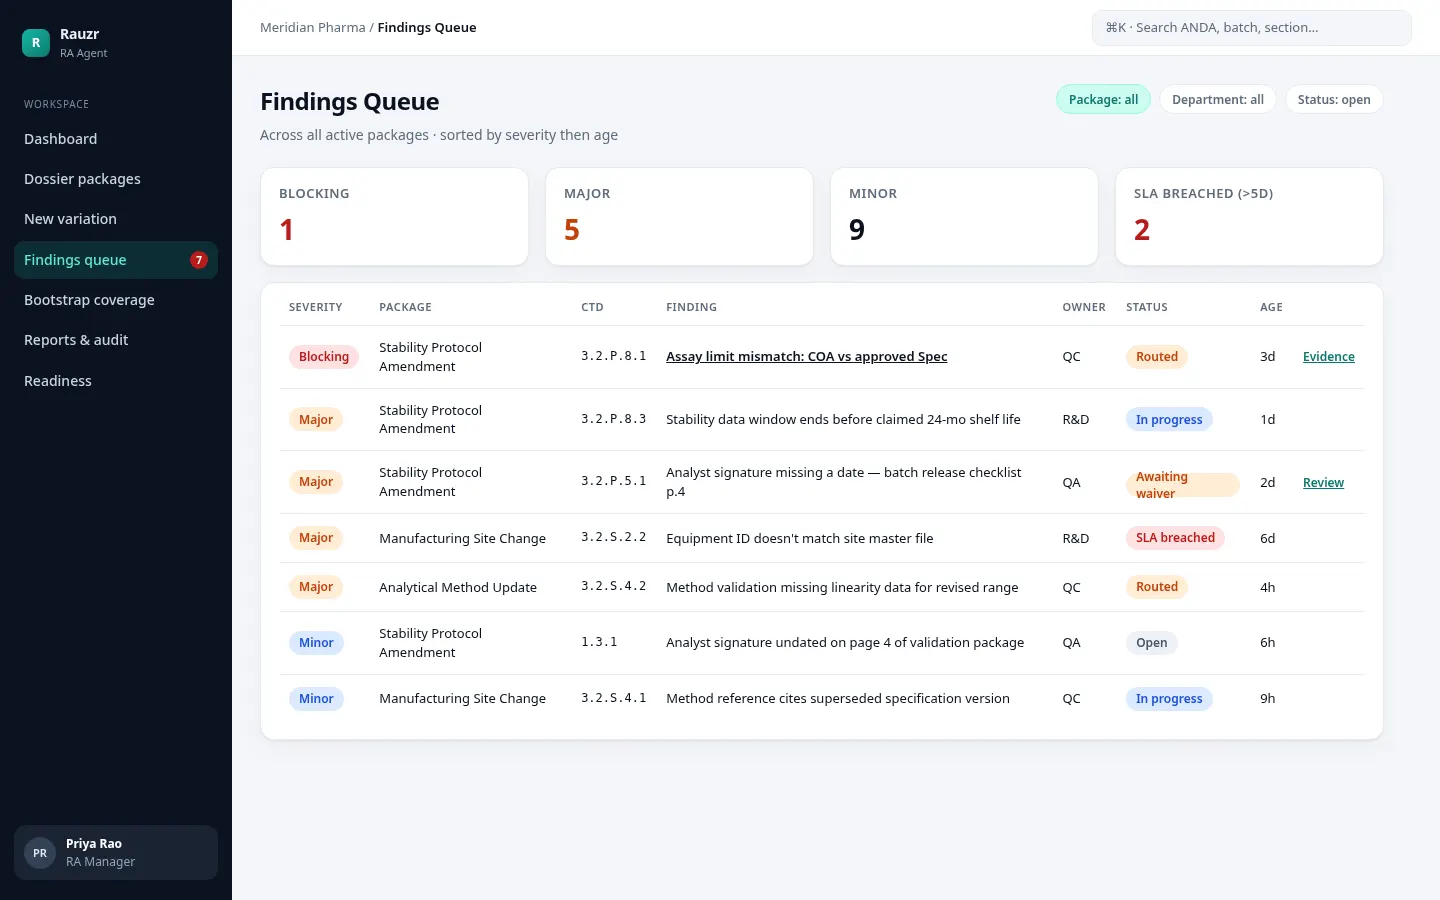1440x900 pixels.
Task: Select the SLA Breached summary card
Action: (x=1249, y=216)
